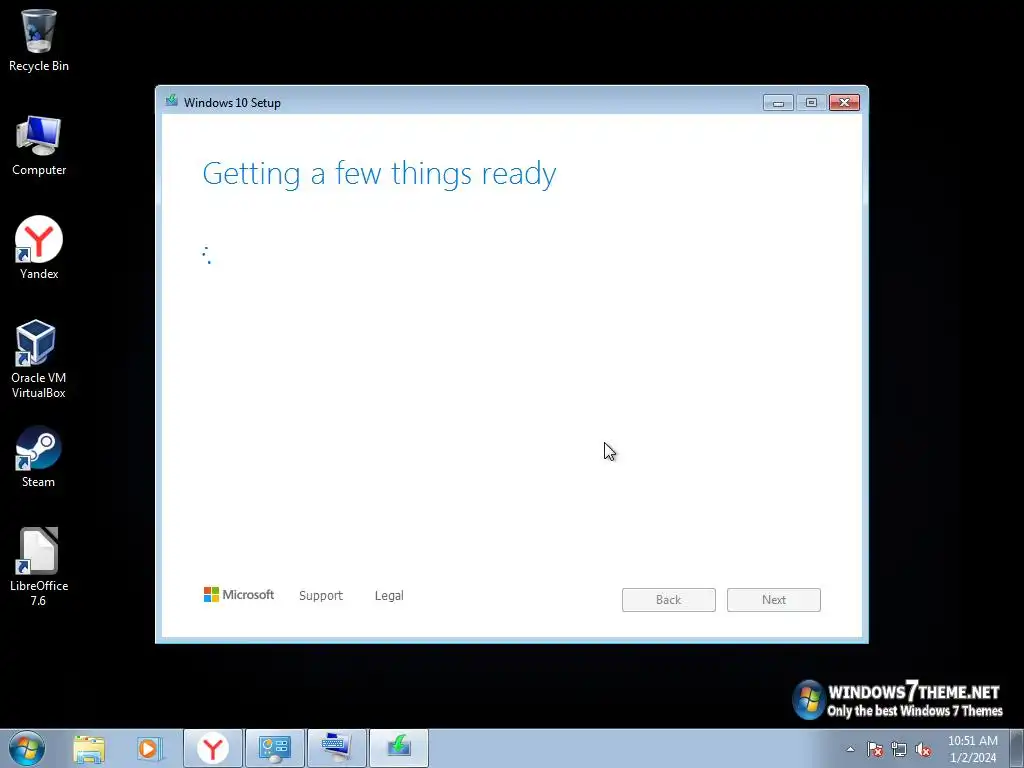
Task: Open the Windows Start menu orb
Action: 27,748
